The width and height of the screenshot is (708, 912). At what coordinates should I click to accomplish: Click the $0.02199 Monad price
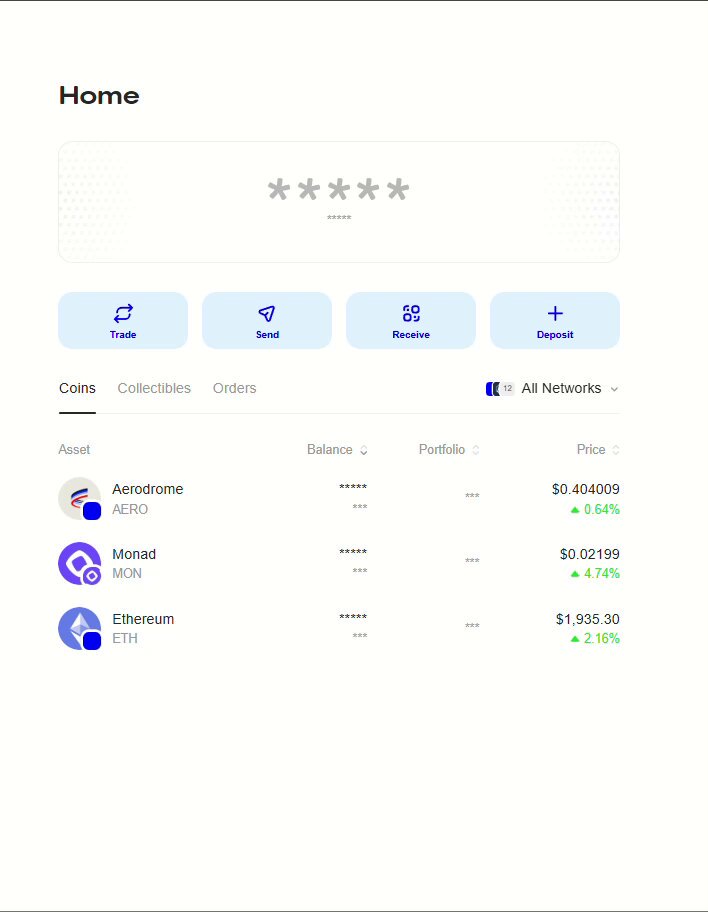click(x=589, y=554)
